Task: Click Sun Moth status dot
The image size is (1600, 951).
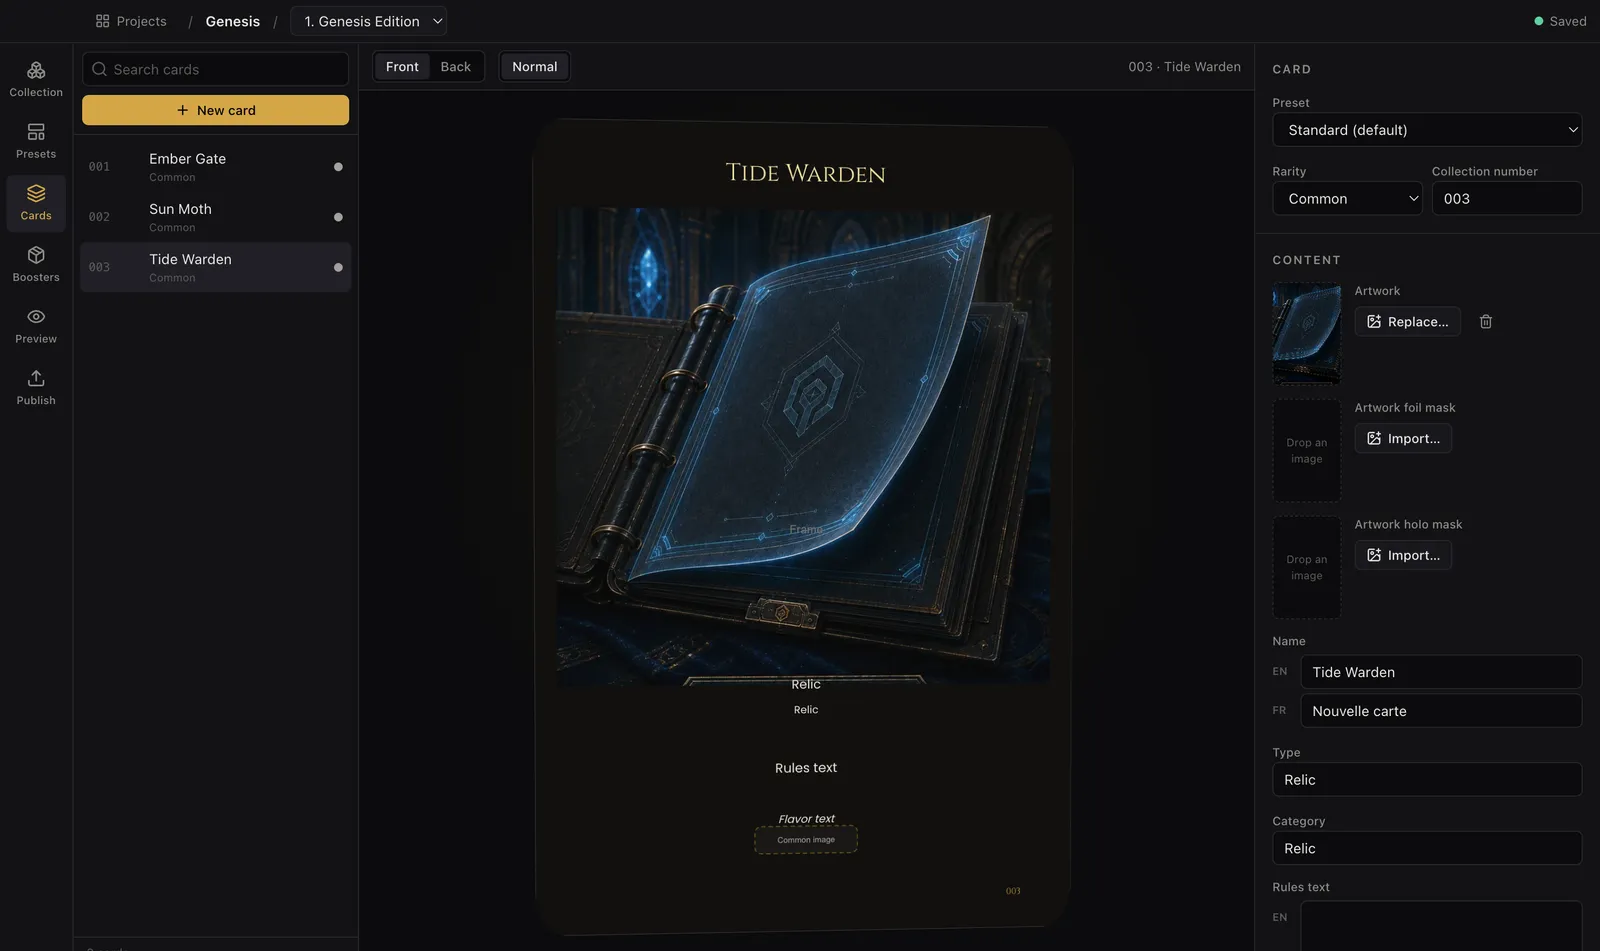Action: point(338,217)
